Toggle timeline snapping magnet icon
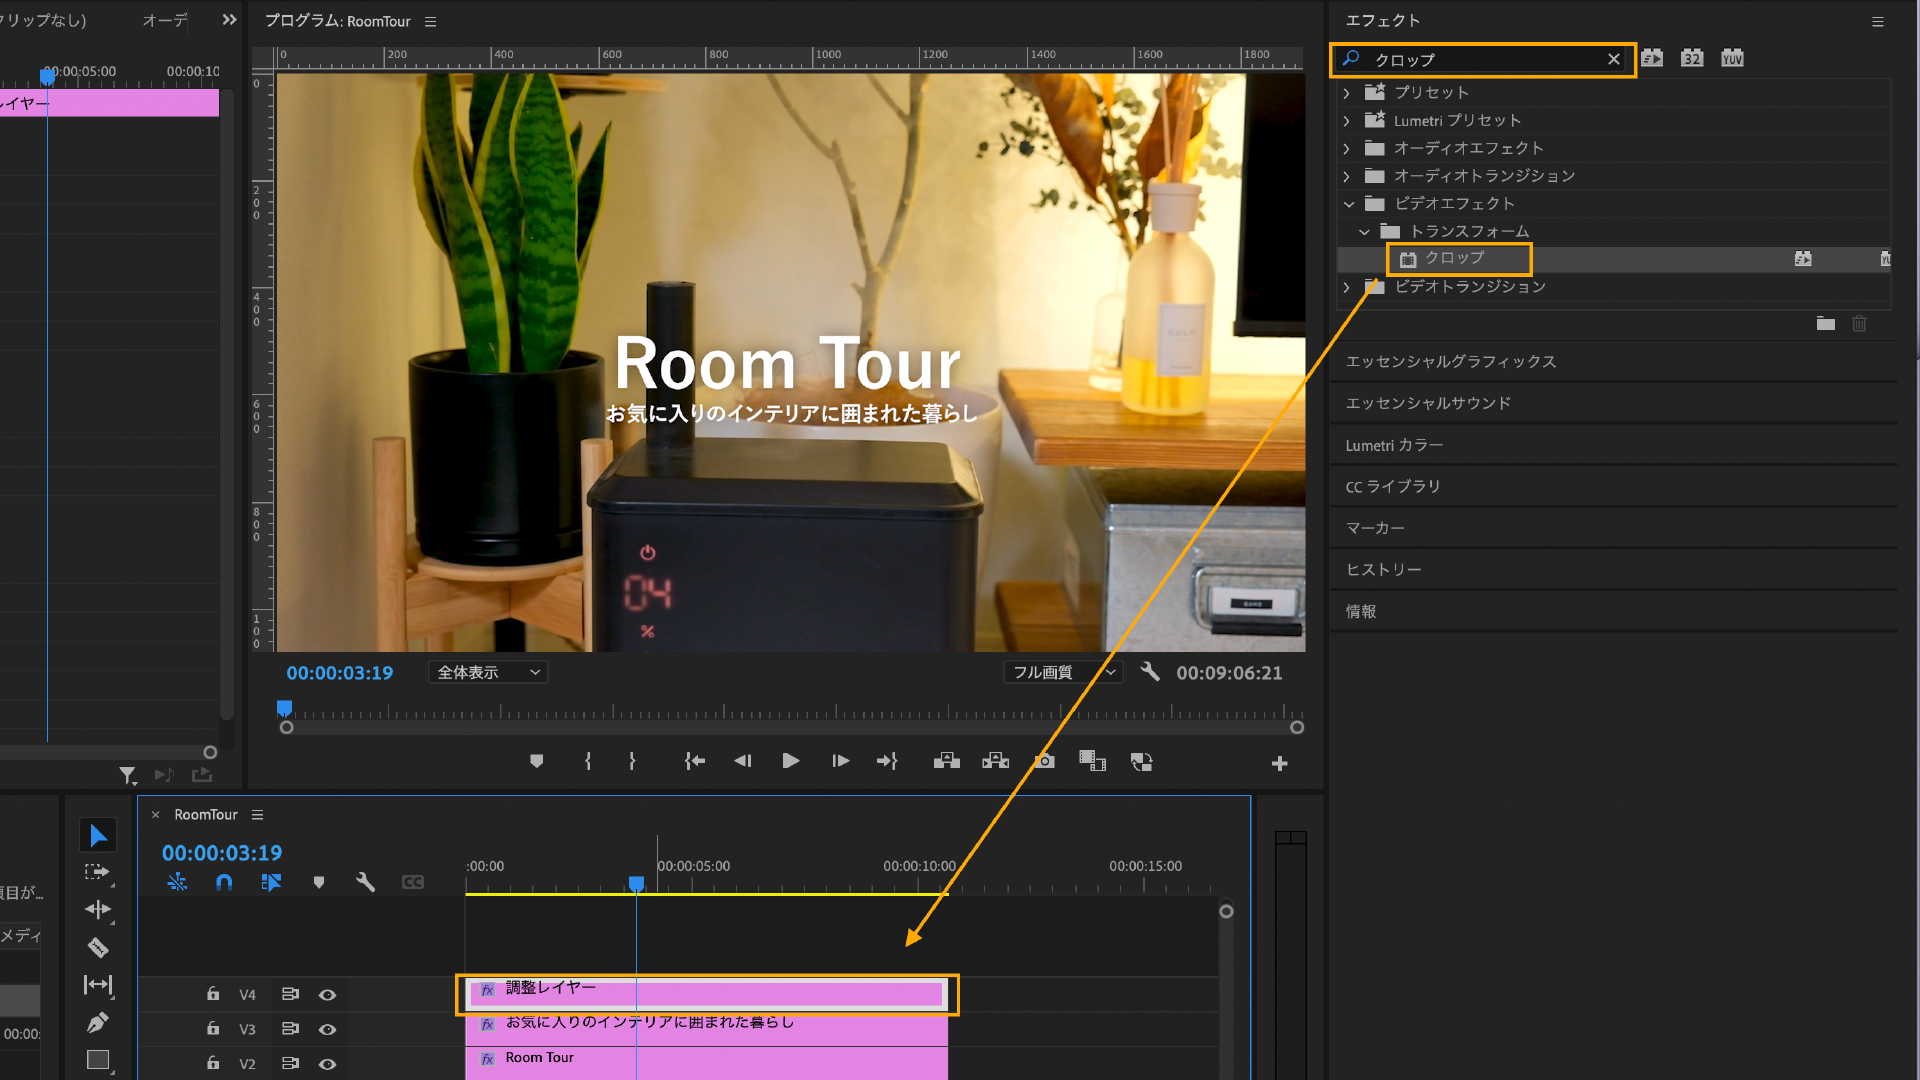Image resolution: width=1920 pixels, height=1080 pixels. click(x=224, y=882)
